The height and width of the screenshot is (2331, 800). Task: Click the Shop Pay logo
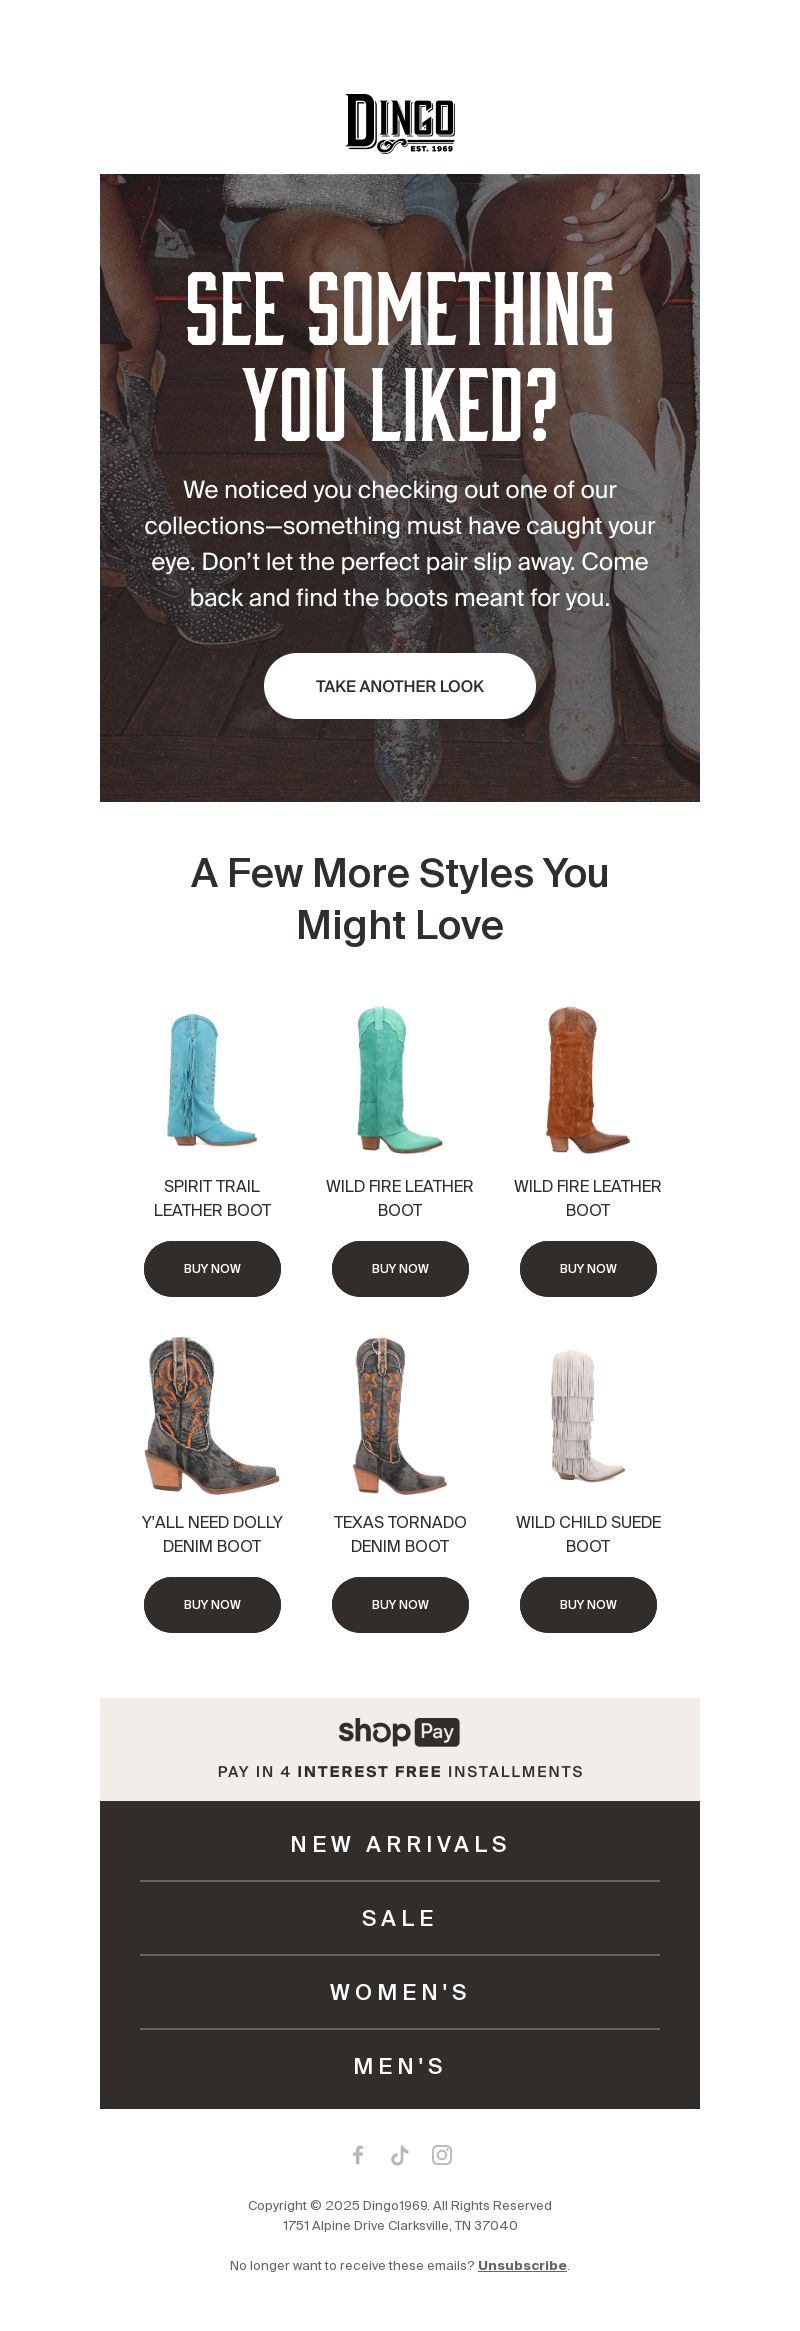coord(400,1731)
